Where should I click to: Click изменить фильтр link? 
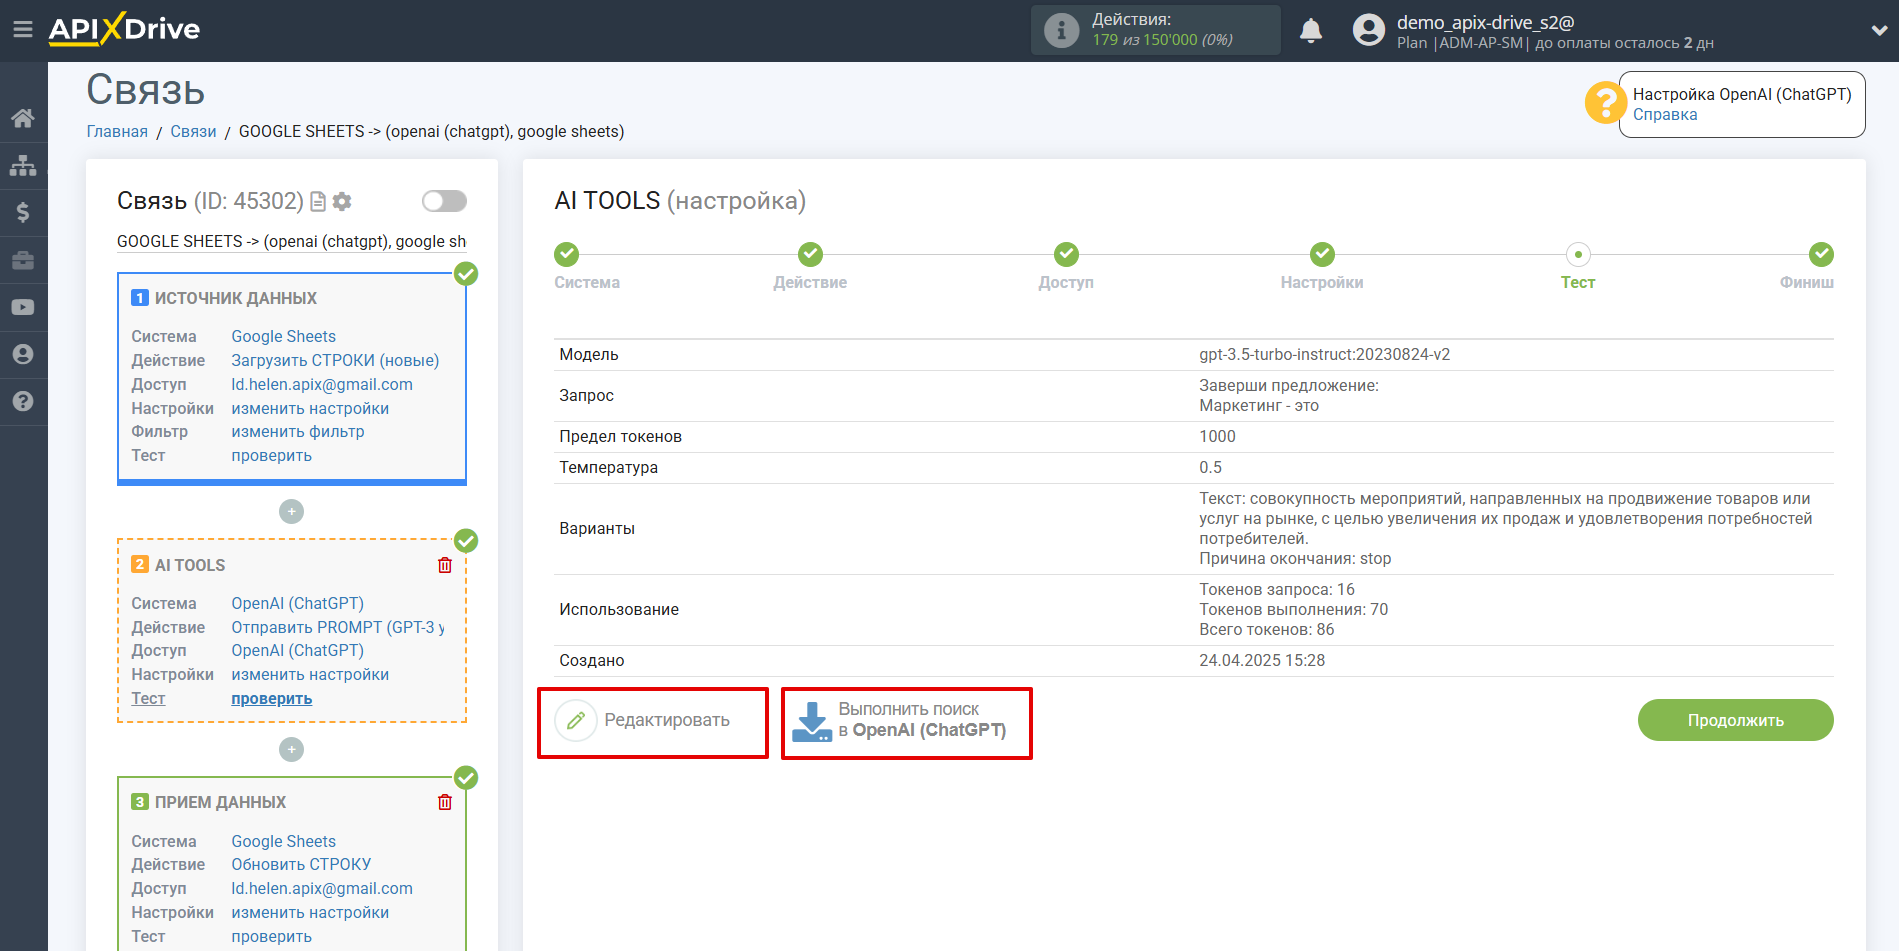tap(298, 432)
